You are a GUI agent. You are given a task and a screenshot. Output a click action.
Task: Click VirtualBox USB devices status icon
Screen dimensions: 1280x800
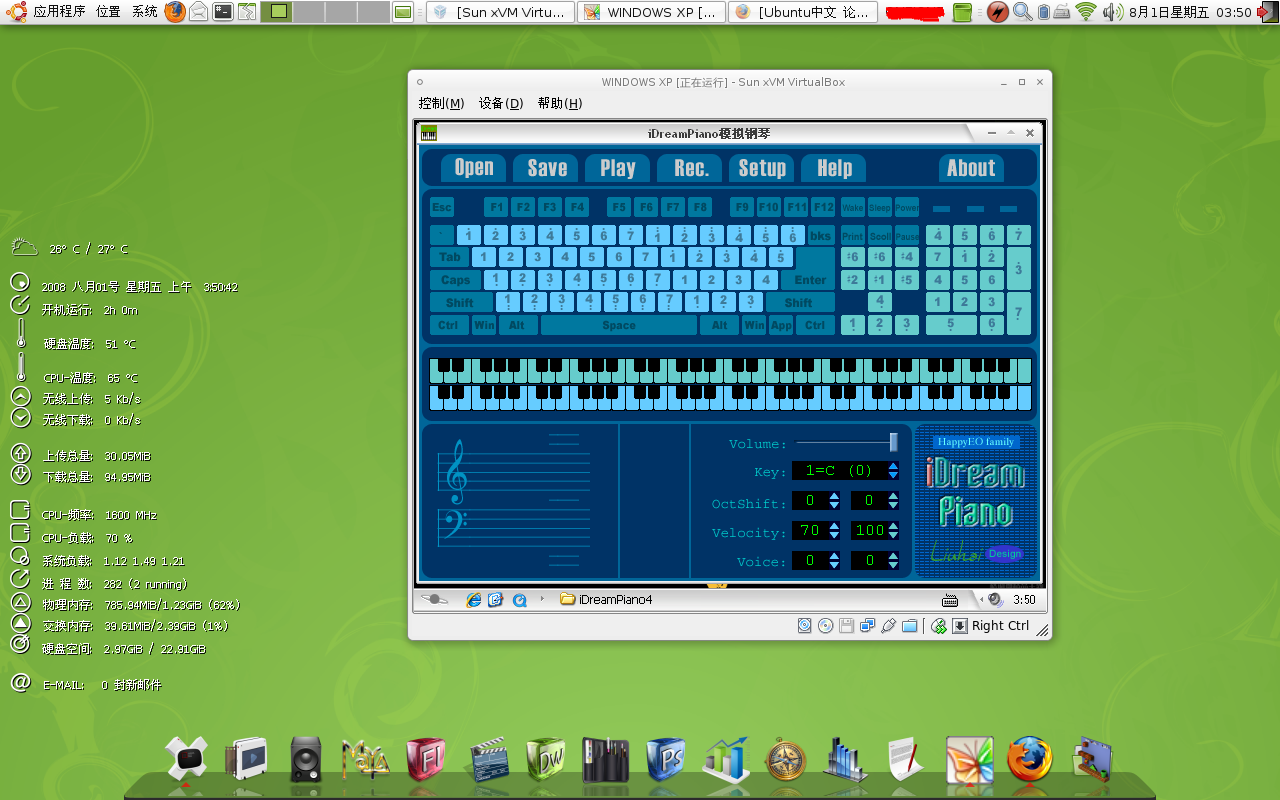[x=888, y=626]
